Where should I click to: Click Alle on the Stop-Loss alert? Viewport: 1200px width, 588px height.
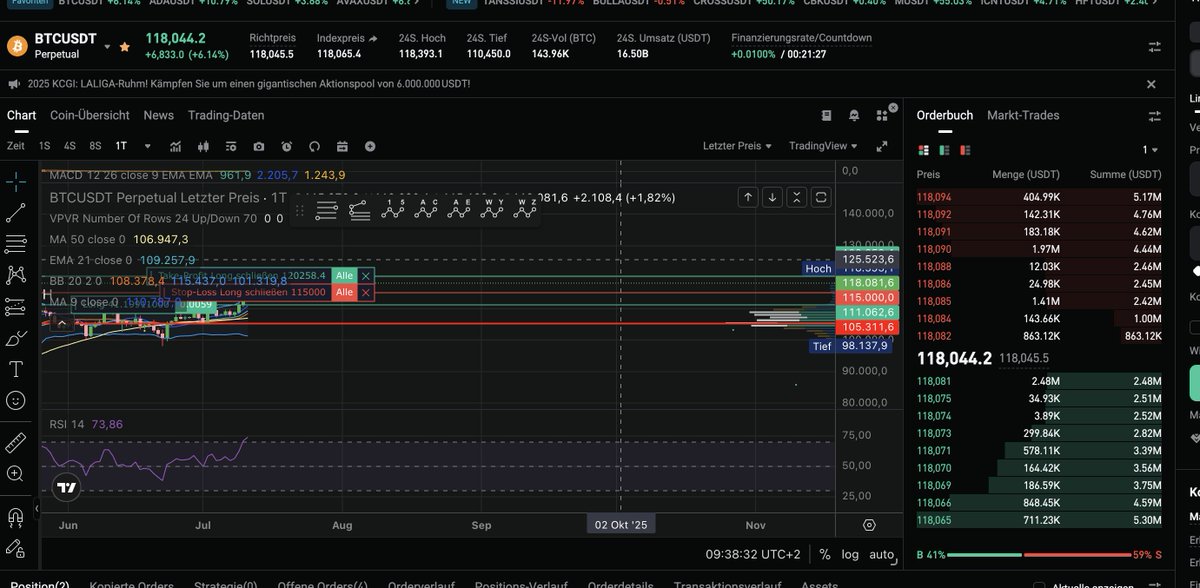click(x=343, y=292)
